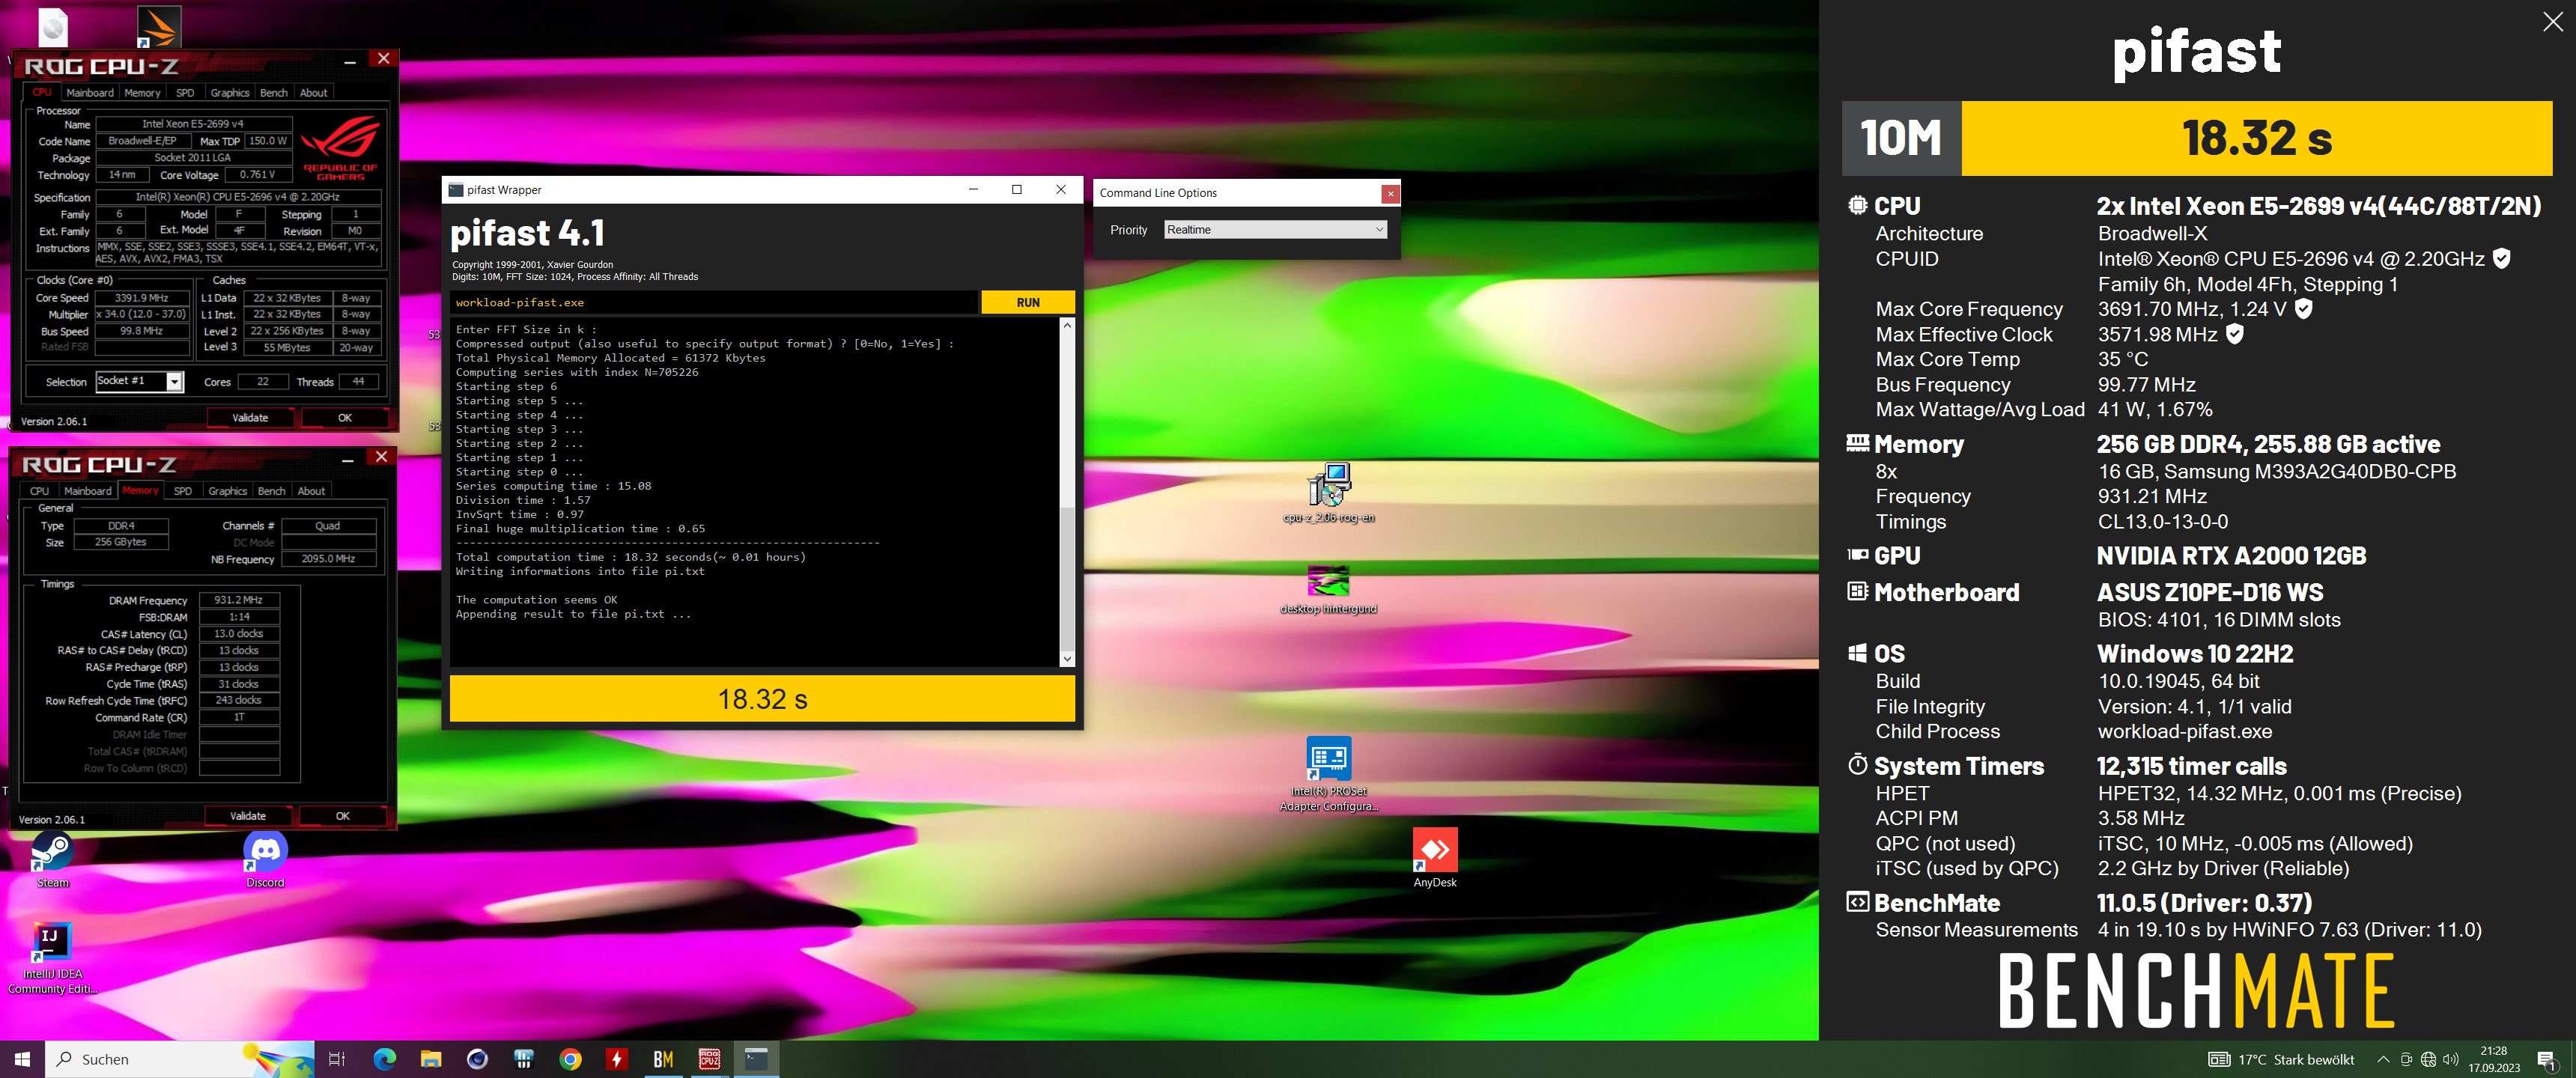Click Validate in the lower CPU-Z window
Viewport: 2576px width, 1078px height.
pyautogui.click(x=248, y=815)
